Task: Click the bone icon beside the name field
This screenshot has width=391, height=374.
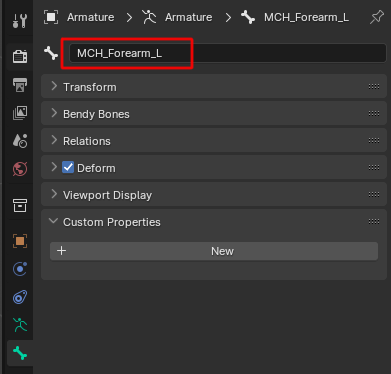Action: (51, 53)
